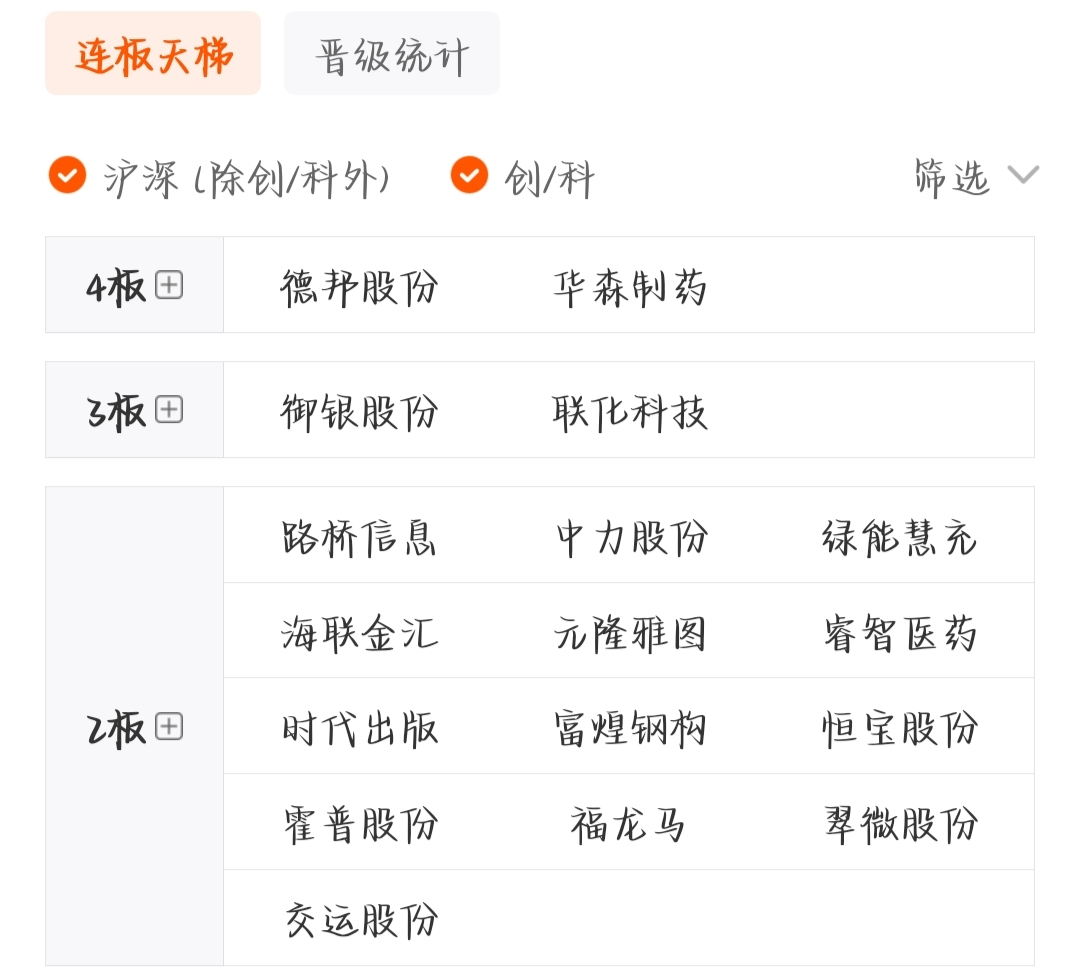Open 海联金汇 stock
Viewport: 1080px width, 978px height.
click(x=360, y=633)
